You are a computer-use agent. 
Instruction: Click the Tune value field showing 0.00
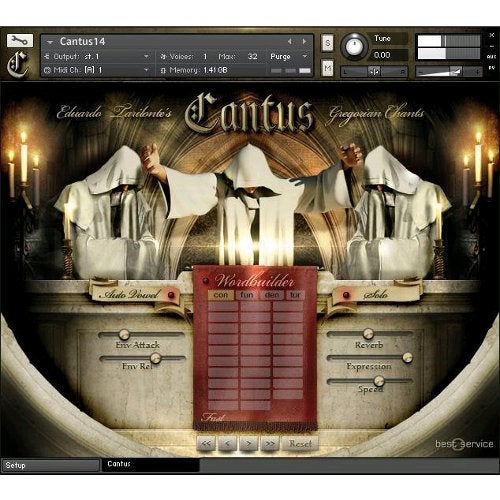point(388,55)
